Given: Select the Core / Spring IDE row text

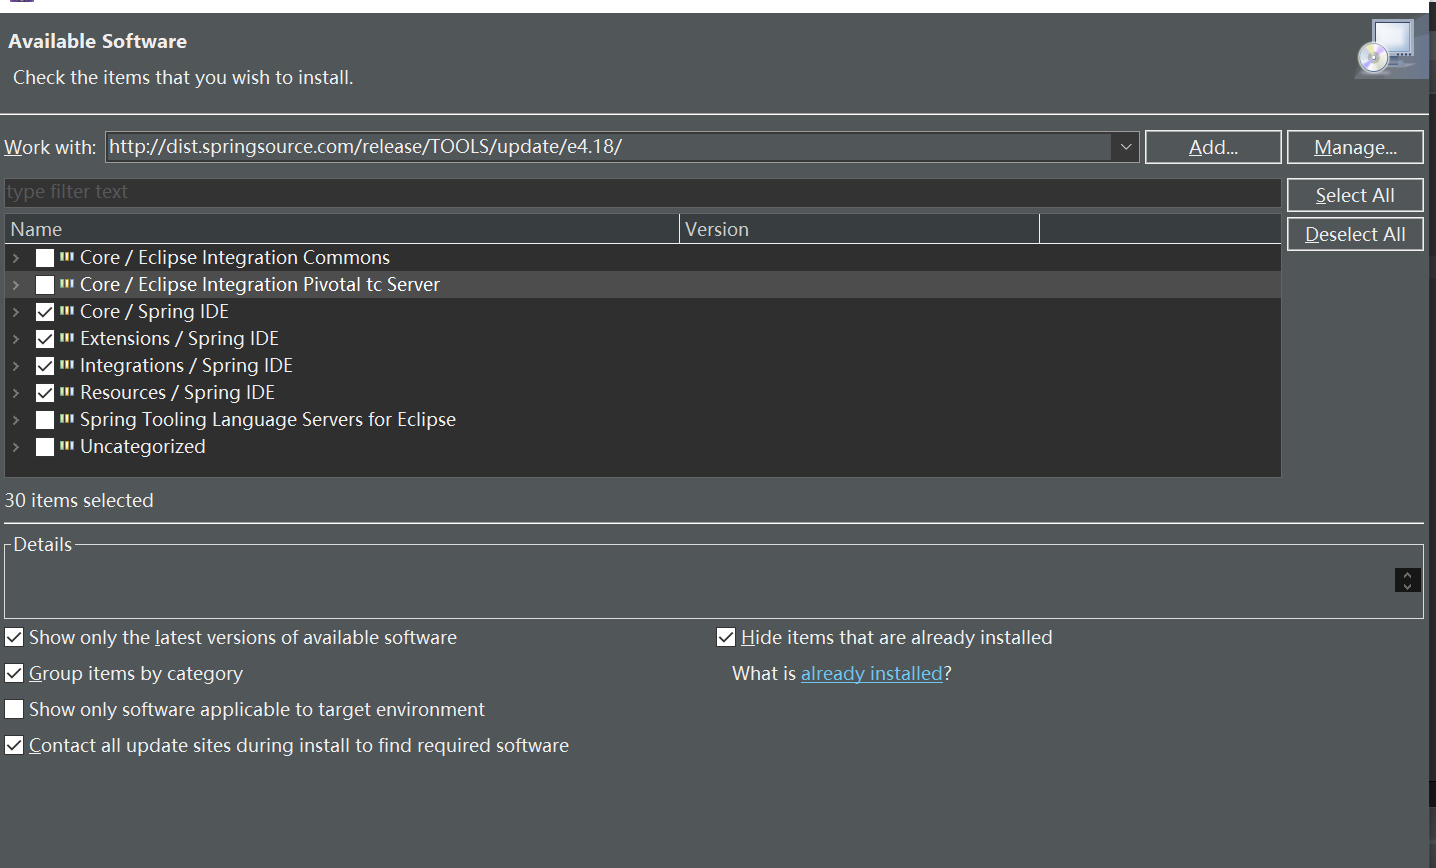Looking at the screenshot, I should (x=154, y=311).
